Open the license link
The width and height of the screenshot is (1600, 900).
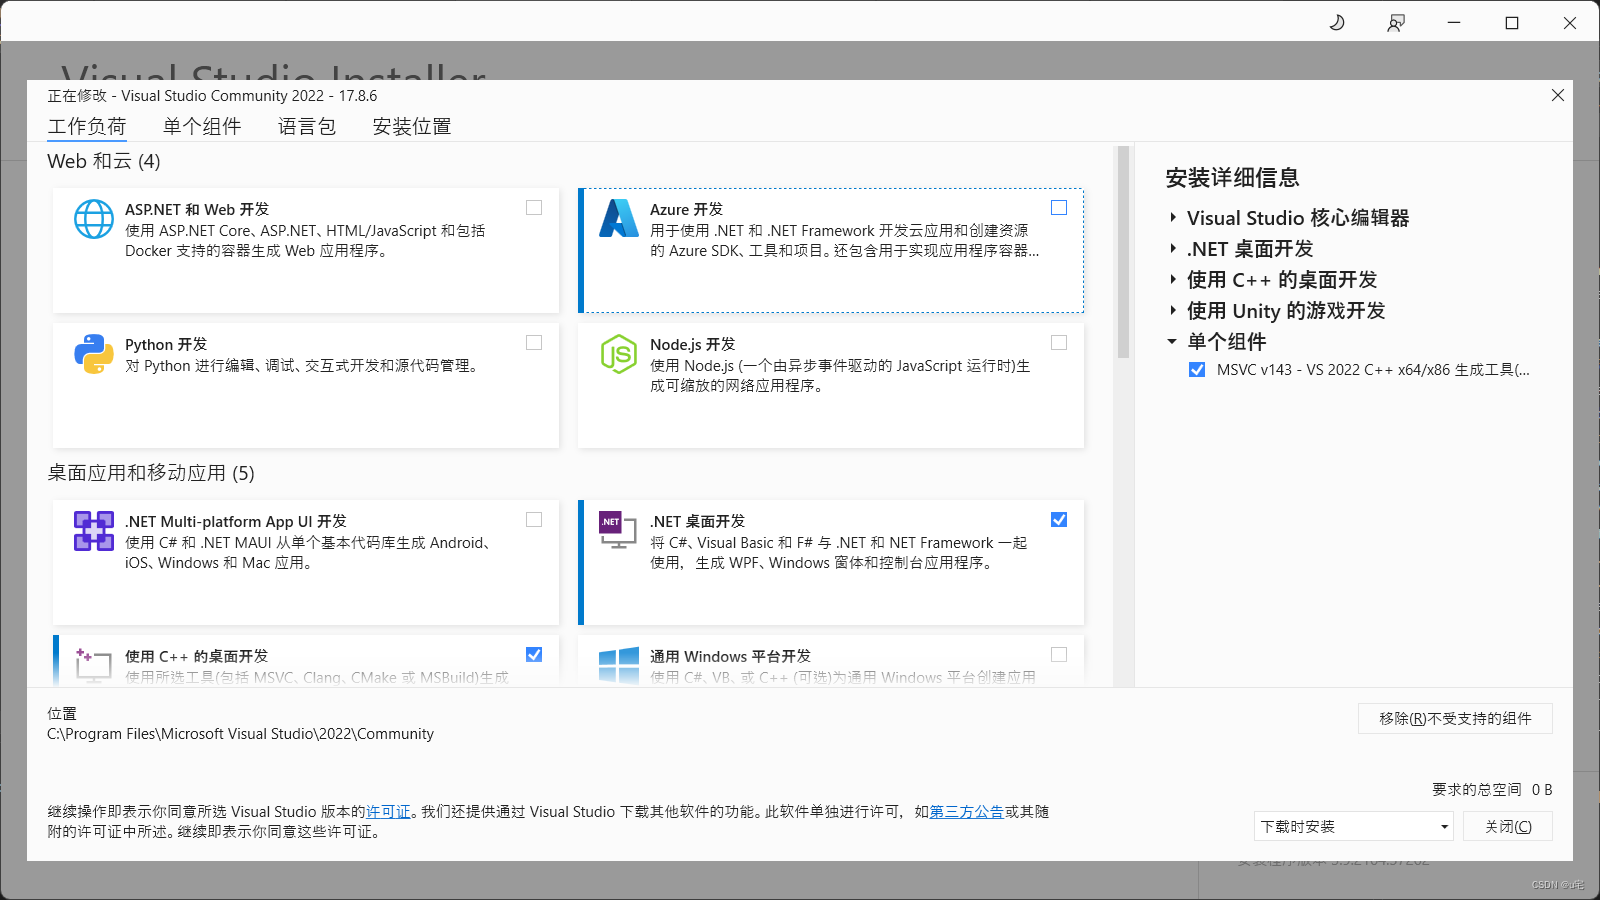point(388,812)
